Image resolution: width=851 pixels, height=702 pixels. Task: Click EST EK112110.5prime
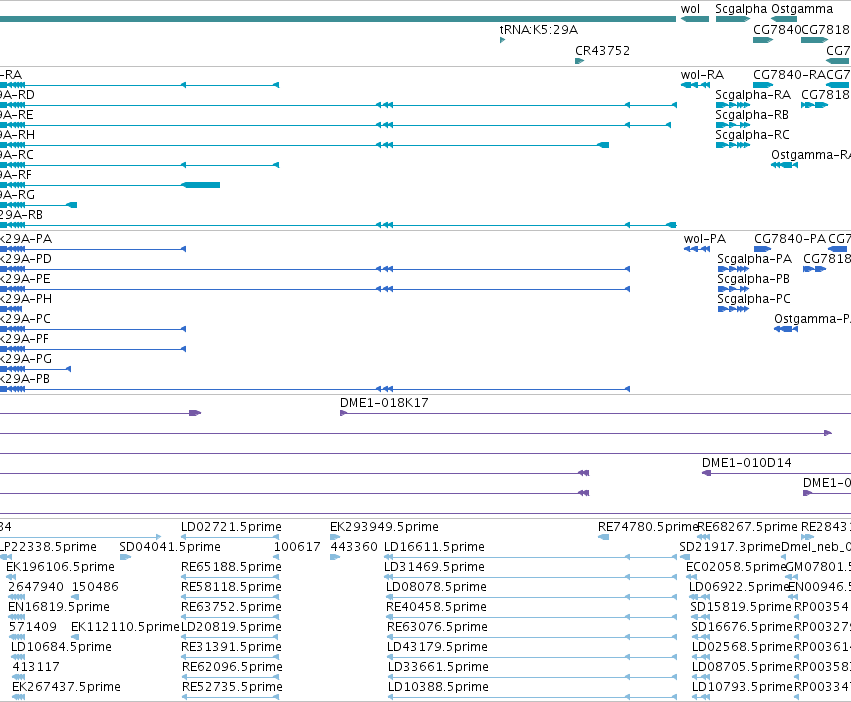(125, 627)
